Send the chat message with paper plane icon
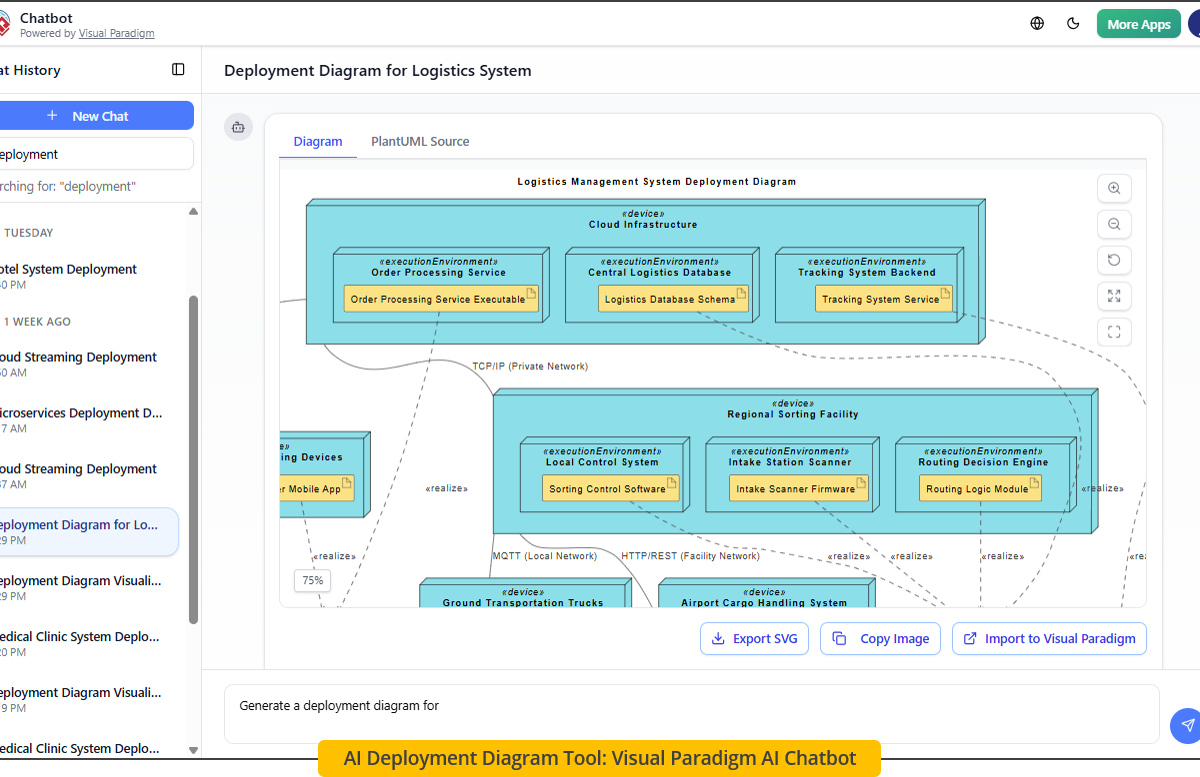This screenshot has height=777, width=1200. 1186,726
